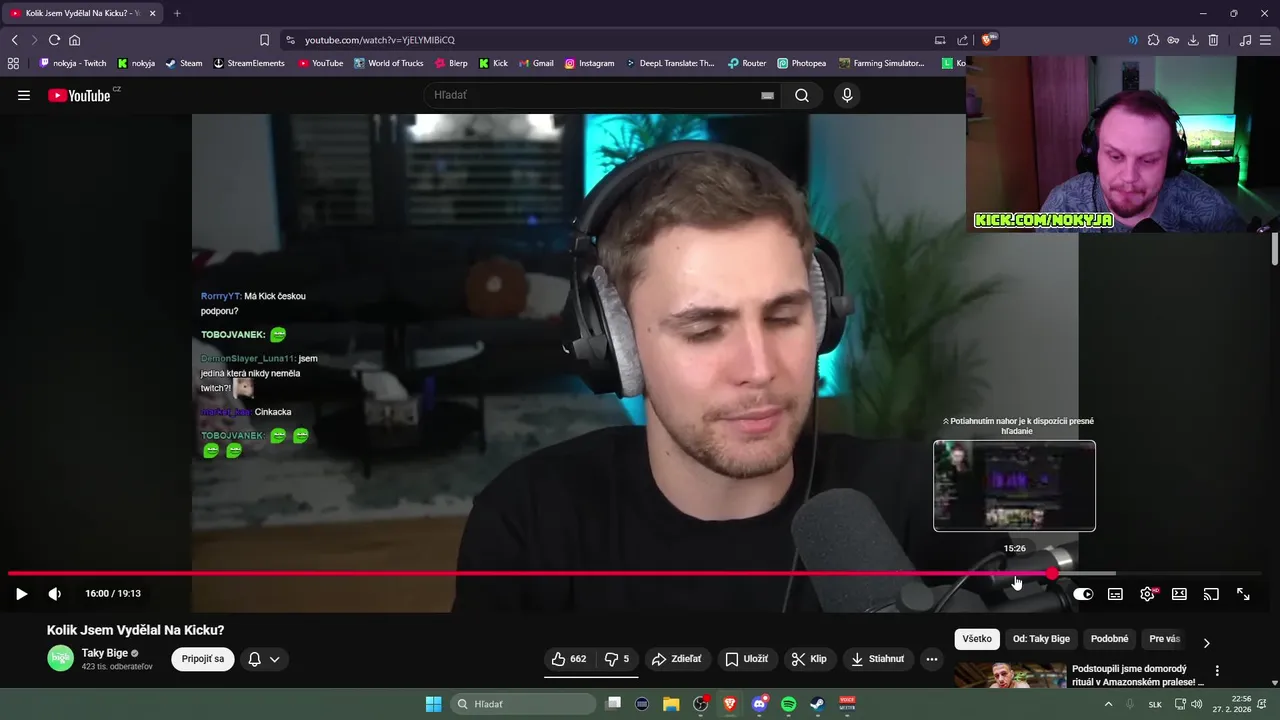This screenshot has height=720, width=1280.
Task: Open the apps grid icon in bookmarks bar
Action: (x=13, y=63)
